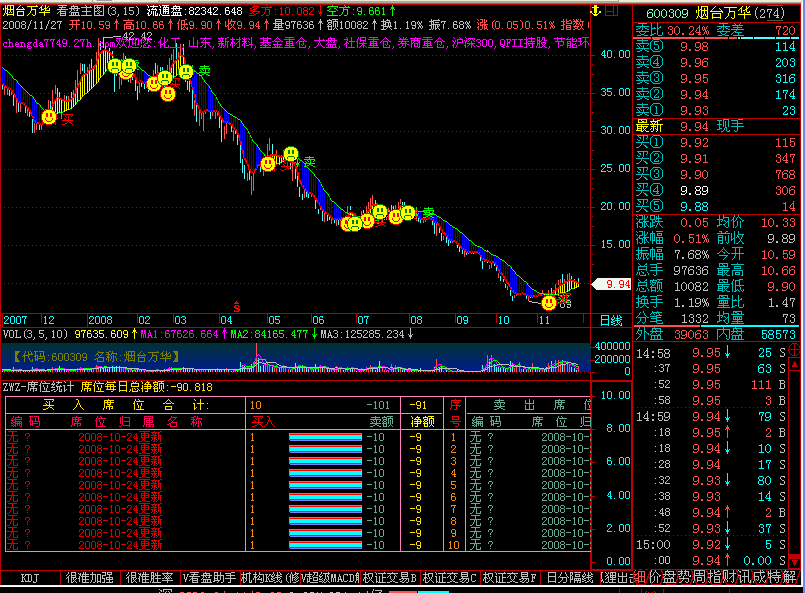
Task: Click the 买① bid price 9.92 row
Action: click(716, 143)
